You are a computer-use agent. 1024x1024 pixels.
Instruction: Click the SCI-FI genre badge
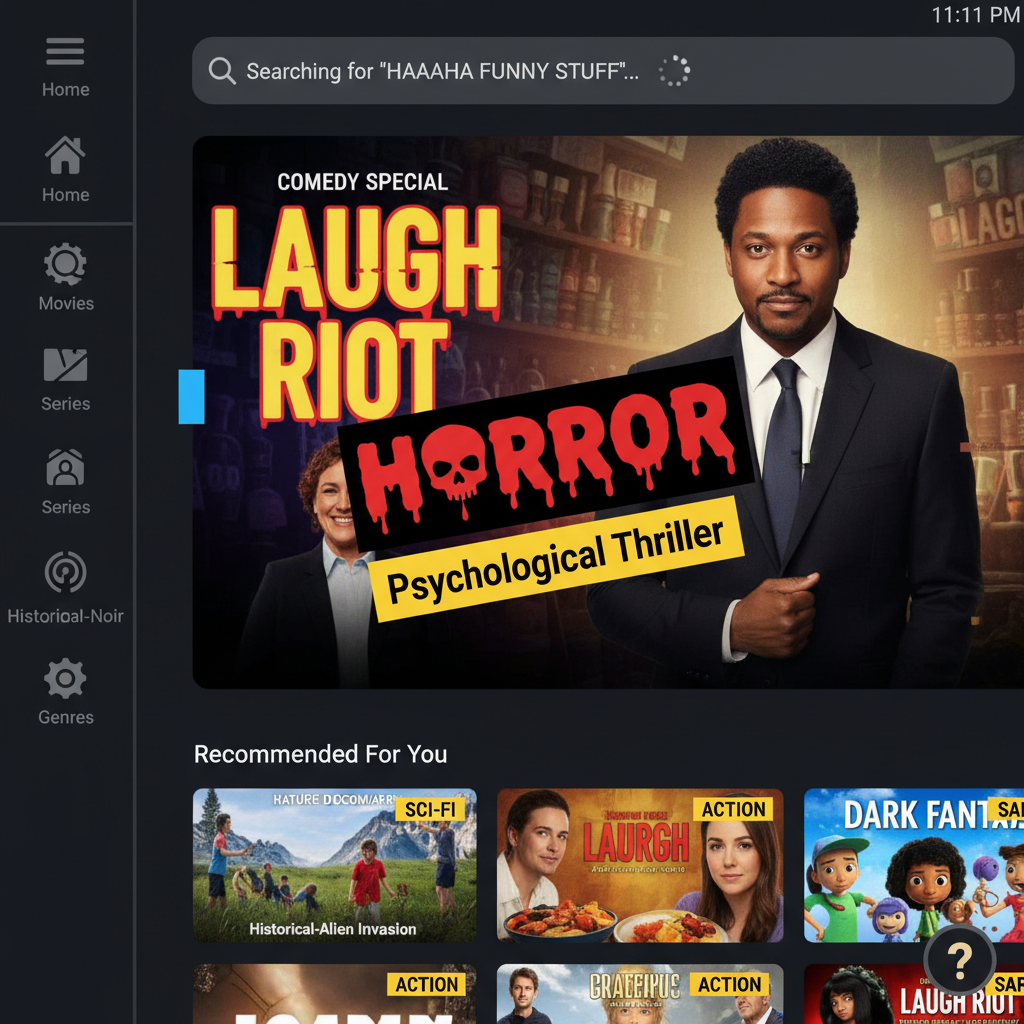pos(431,809)
